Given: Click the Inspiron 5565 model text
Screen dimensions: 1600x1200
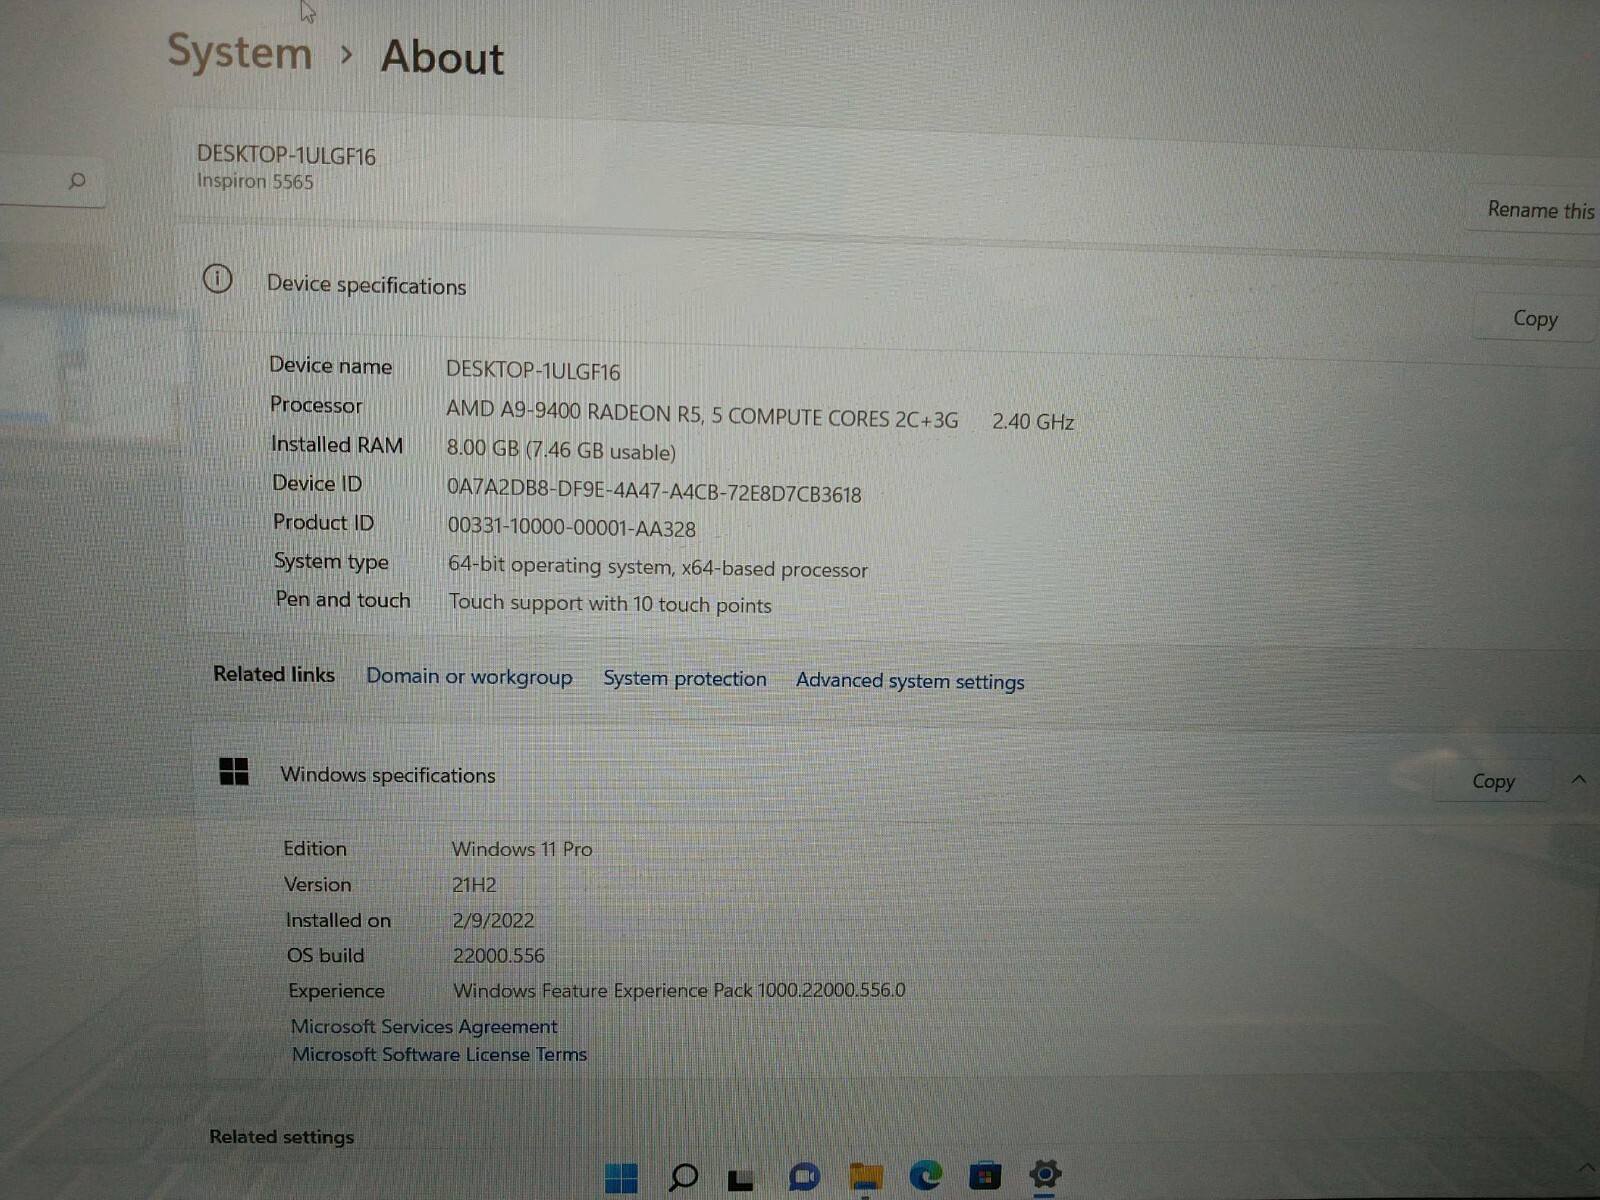Looking at the screenshot, I should pos(255,181).
